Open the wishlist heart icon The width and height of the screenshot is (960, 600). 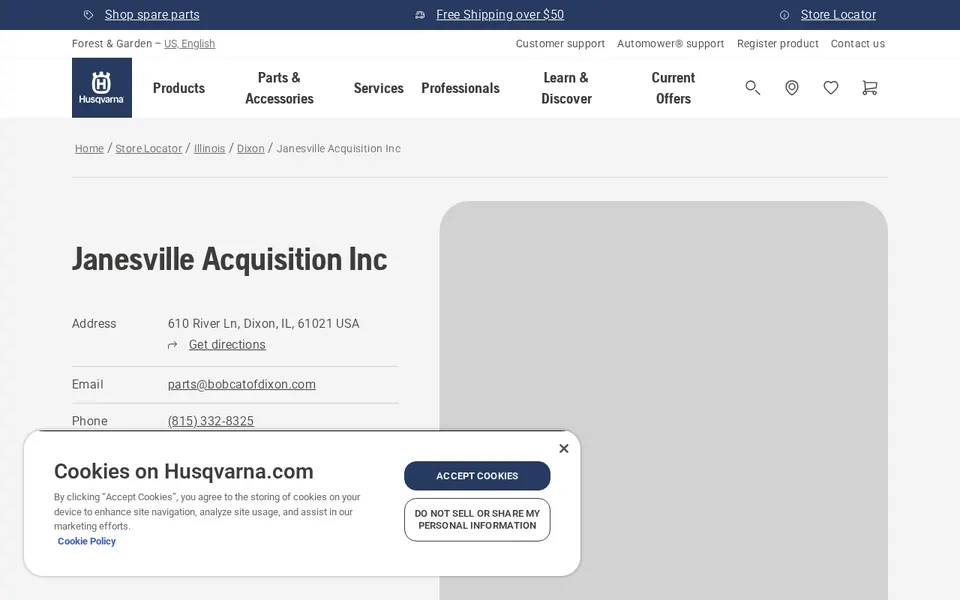click(831, 88)
